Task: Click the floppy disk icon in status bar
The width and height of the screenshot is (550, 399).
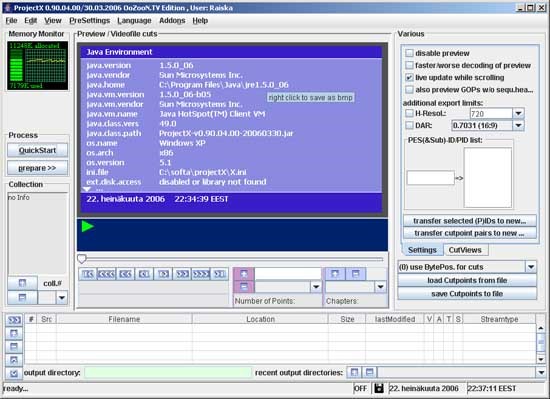Action: click(379, 388)
